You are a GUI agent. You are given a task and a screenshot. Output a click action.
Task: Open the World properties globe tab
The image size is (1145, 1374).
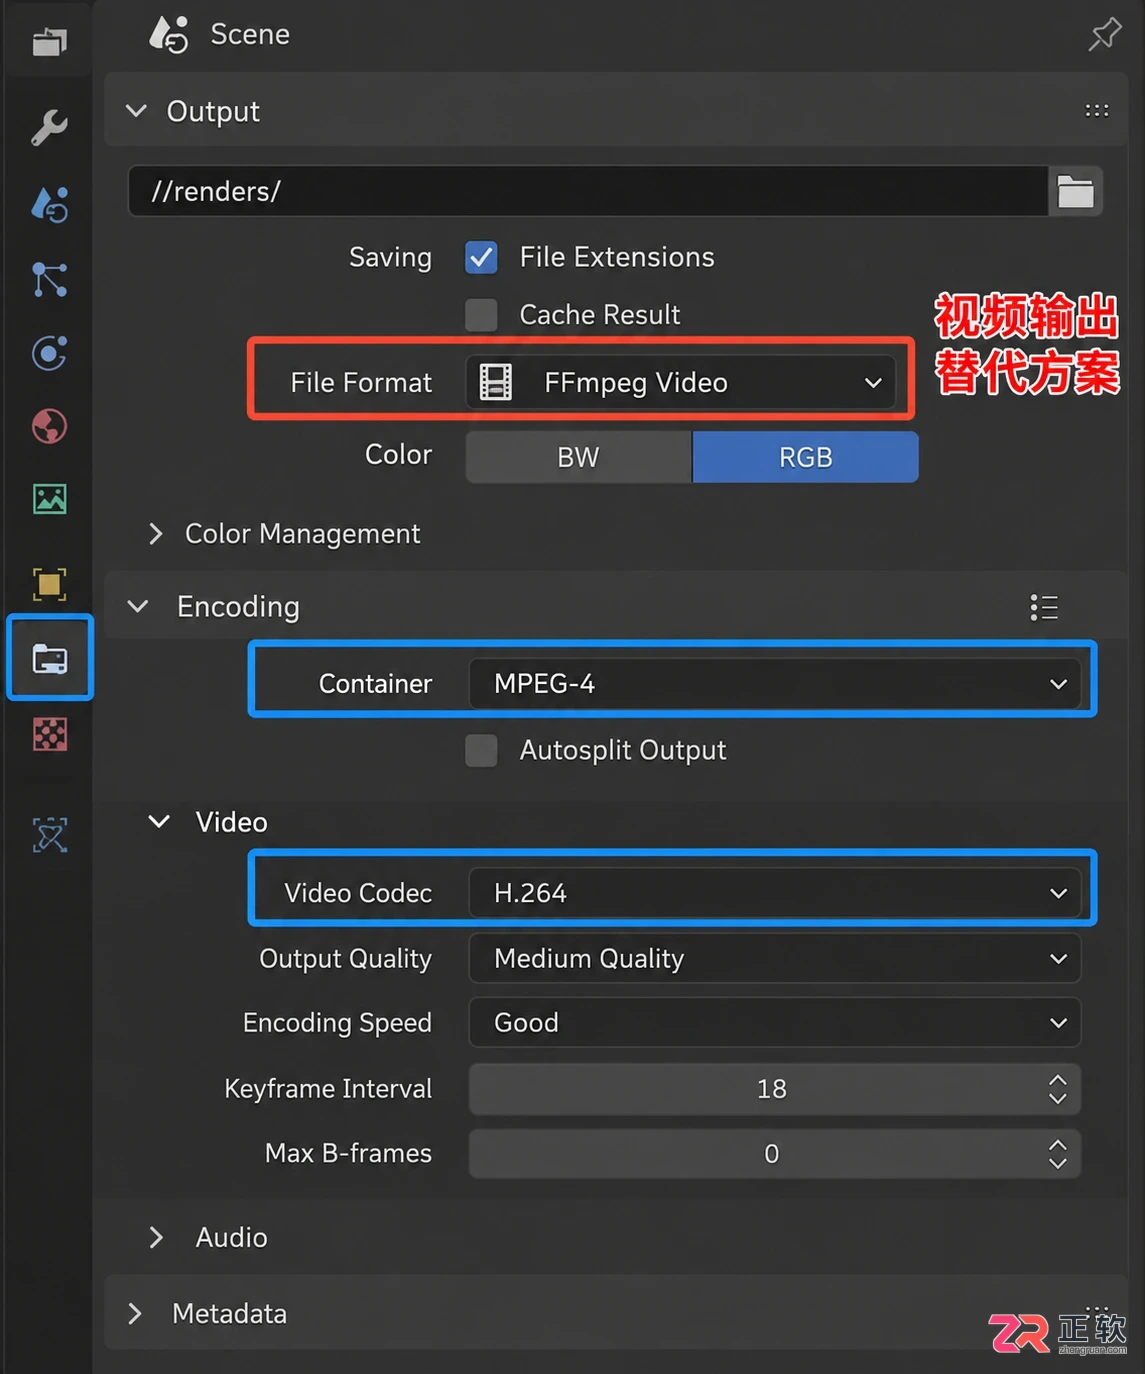pyautogui.click(x=49, y=426)
